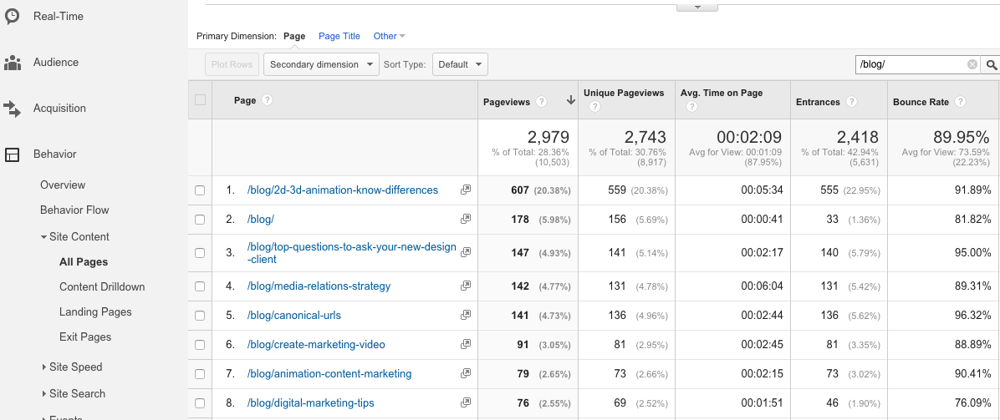Open /blog/digital-marketing-tips page link
Viewport: 1000px width, 420px height.
coord(311,403)
